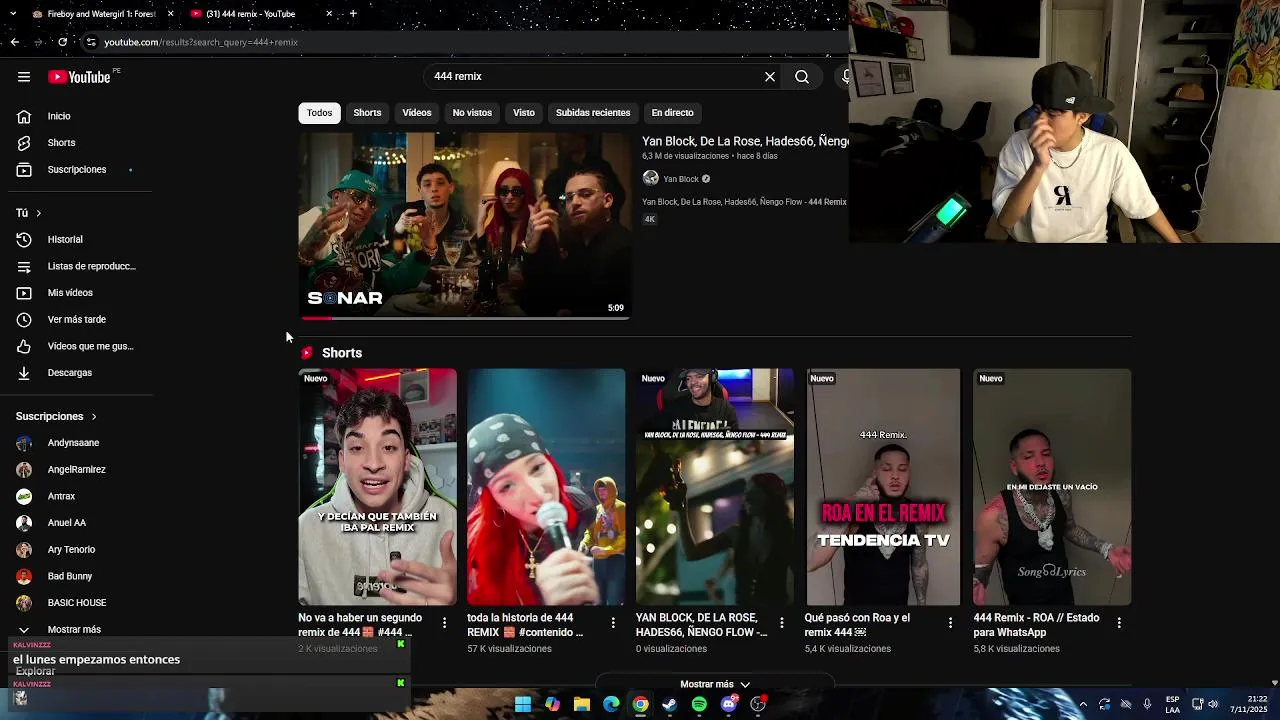This screenshot has height=720, width=1280.
Task: Select the Vídeos filter chip
Action: point(417,113)
